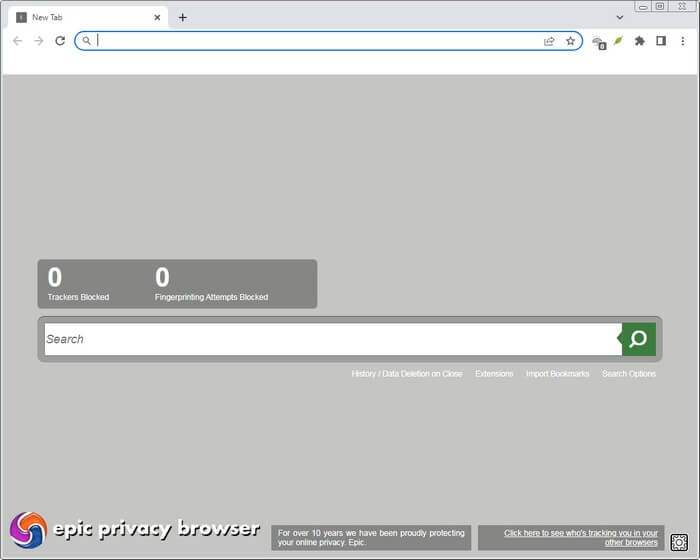Open the settings gear icon bottom corner
This screenshot has width=700, height=560.
coord(679,542)
